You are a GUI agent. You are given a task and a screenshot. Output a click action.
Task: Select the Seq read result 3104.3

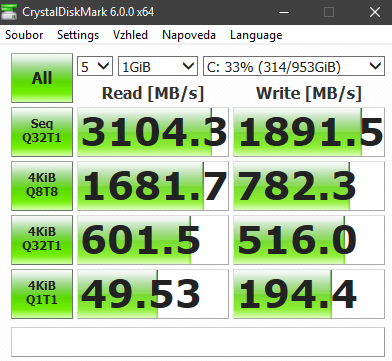click(x=153, y=132)
